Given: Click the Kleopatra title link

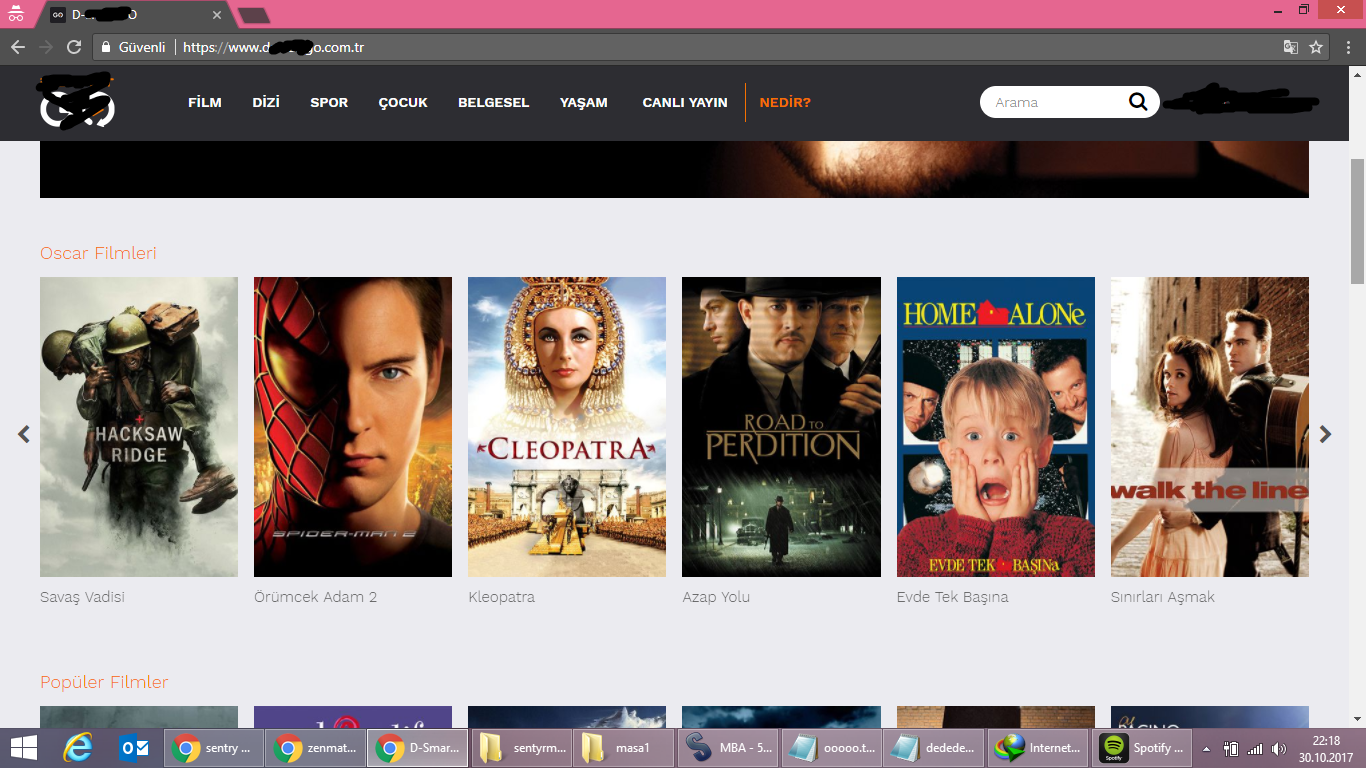Looking at the screenshot, I should tap(501, 597).
